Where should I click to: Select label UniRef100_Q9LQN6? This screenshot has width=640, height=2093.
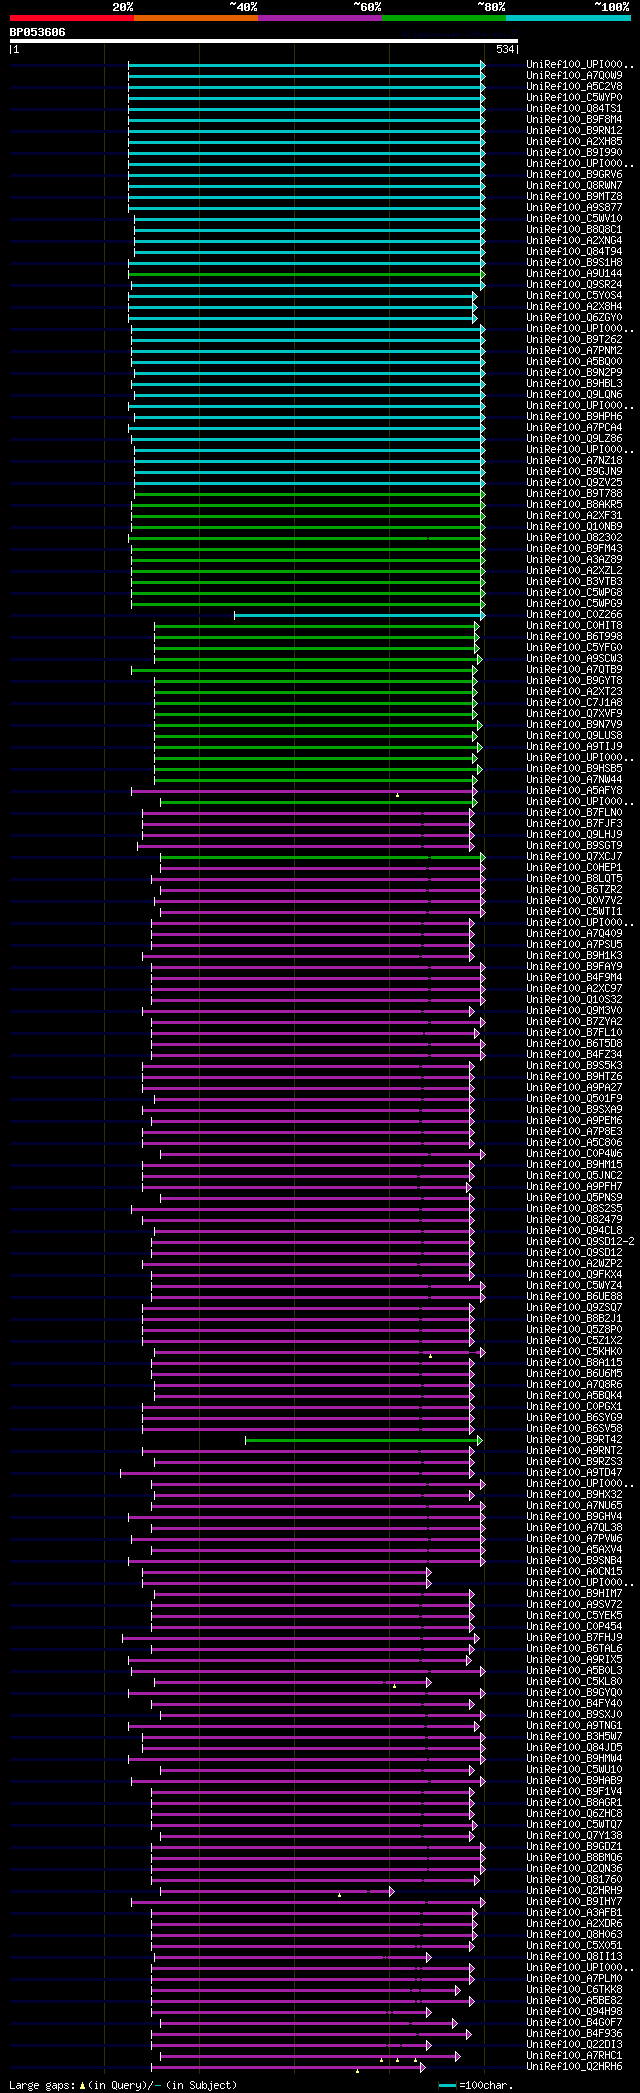coord(574,394)
